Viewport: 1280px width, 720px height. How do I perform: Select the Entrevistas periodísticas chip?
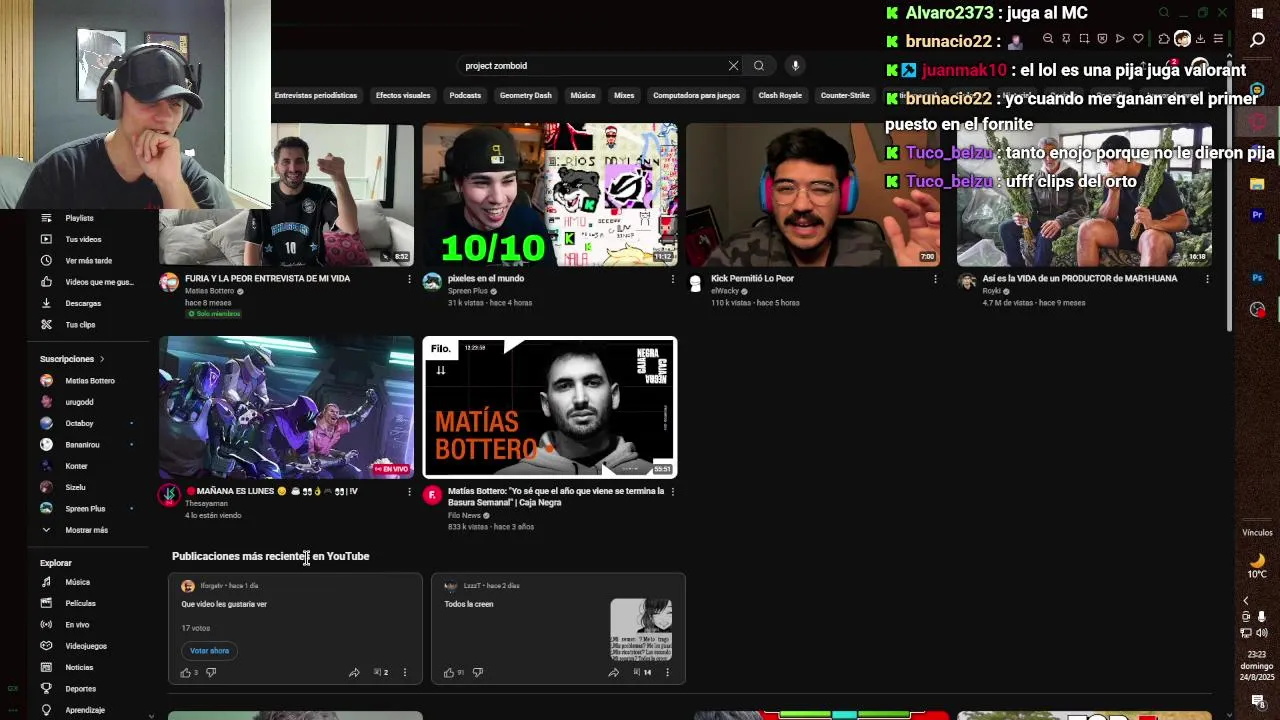pyautogui.click(x=315, y=96)
